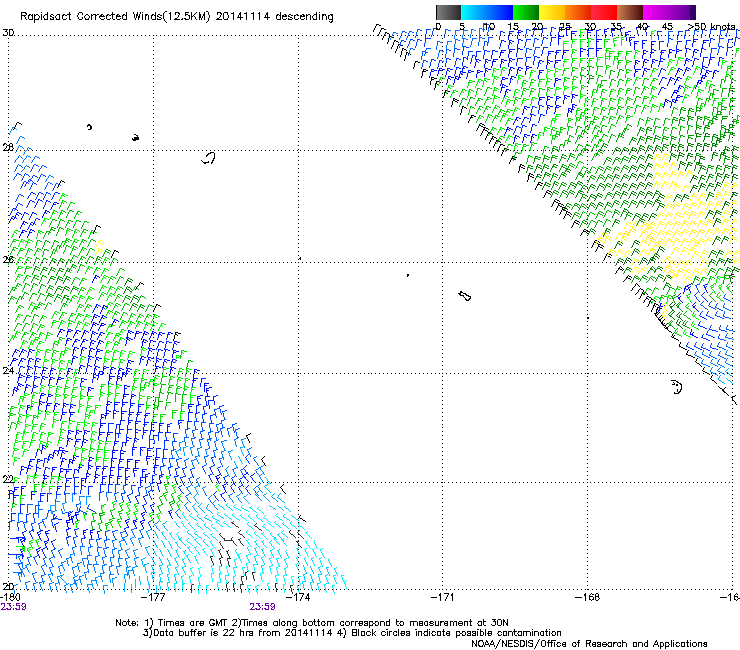
Task: Click the atoll outline near 28N -176
Action: click(x=209, y=158)
